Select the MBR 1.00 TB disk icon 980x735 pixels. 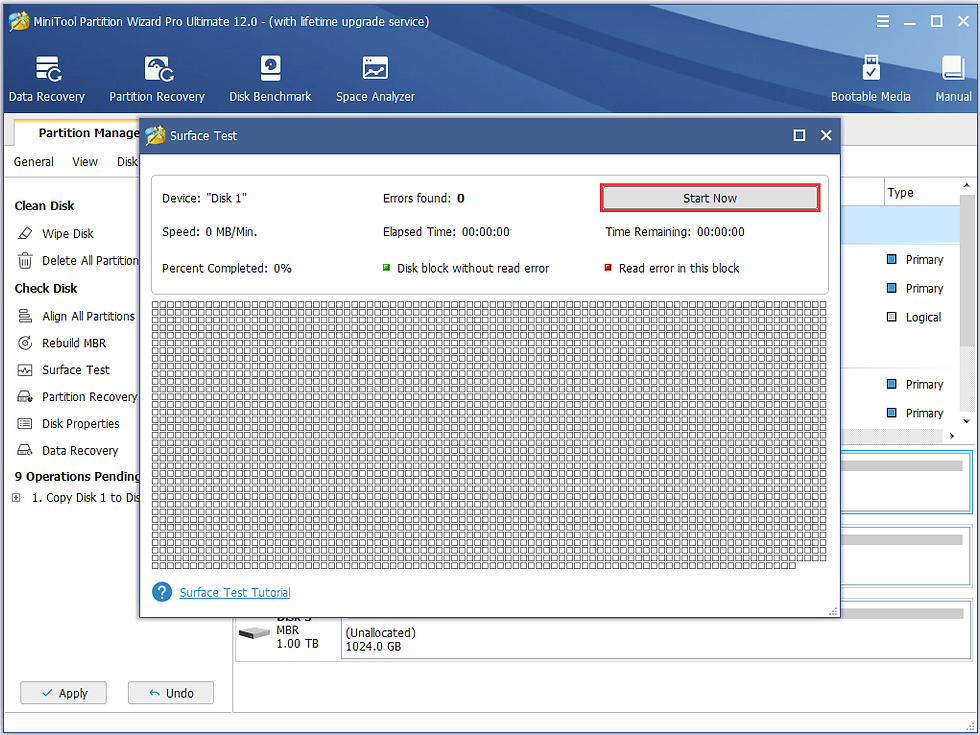click(x=254, y=634)
